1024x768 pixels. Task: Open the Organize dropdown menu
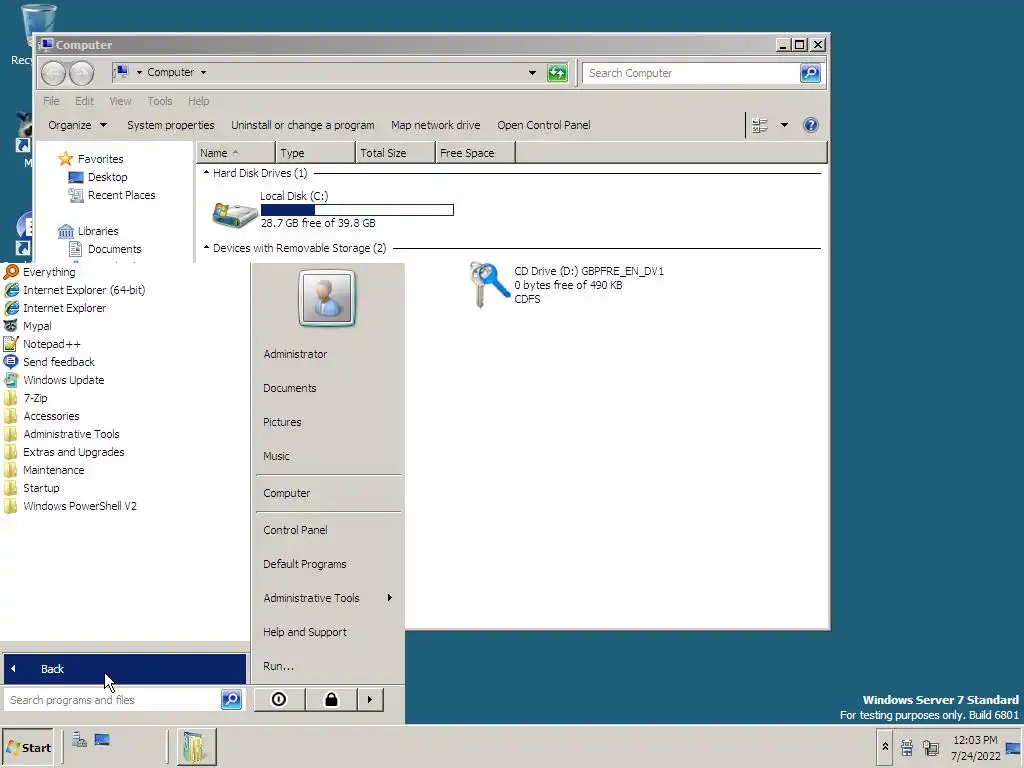[x=77, y=125]
